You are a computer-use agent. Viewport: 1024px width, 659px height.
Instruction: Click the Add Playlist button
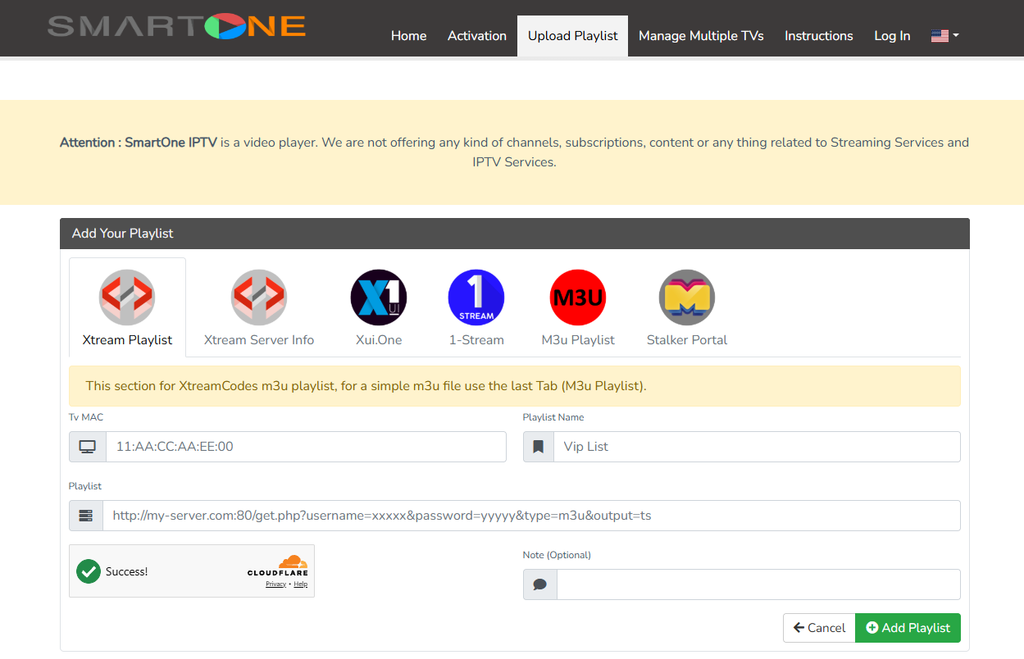tap(908, 628)
